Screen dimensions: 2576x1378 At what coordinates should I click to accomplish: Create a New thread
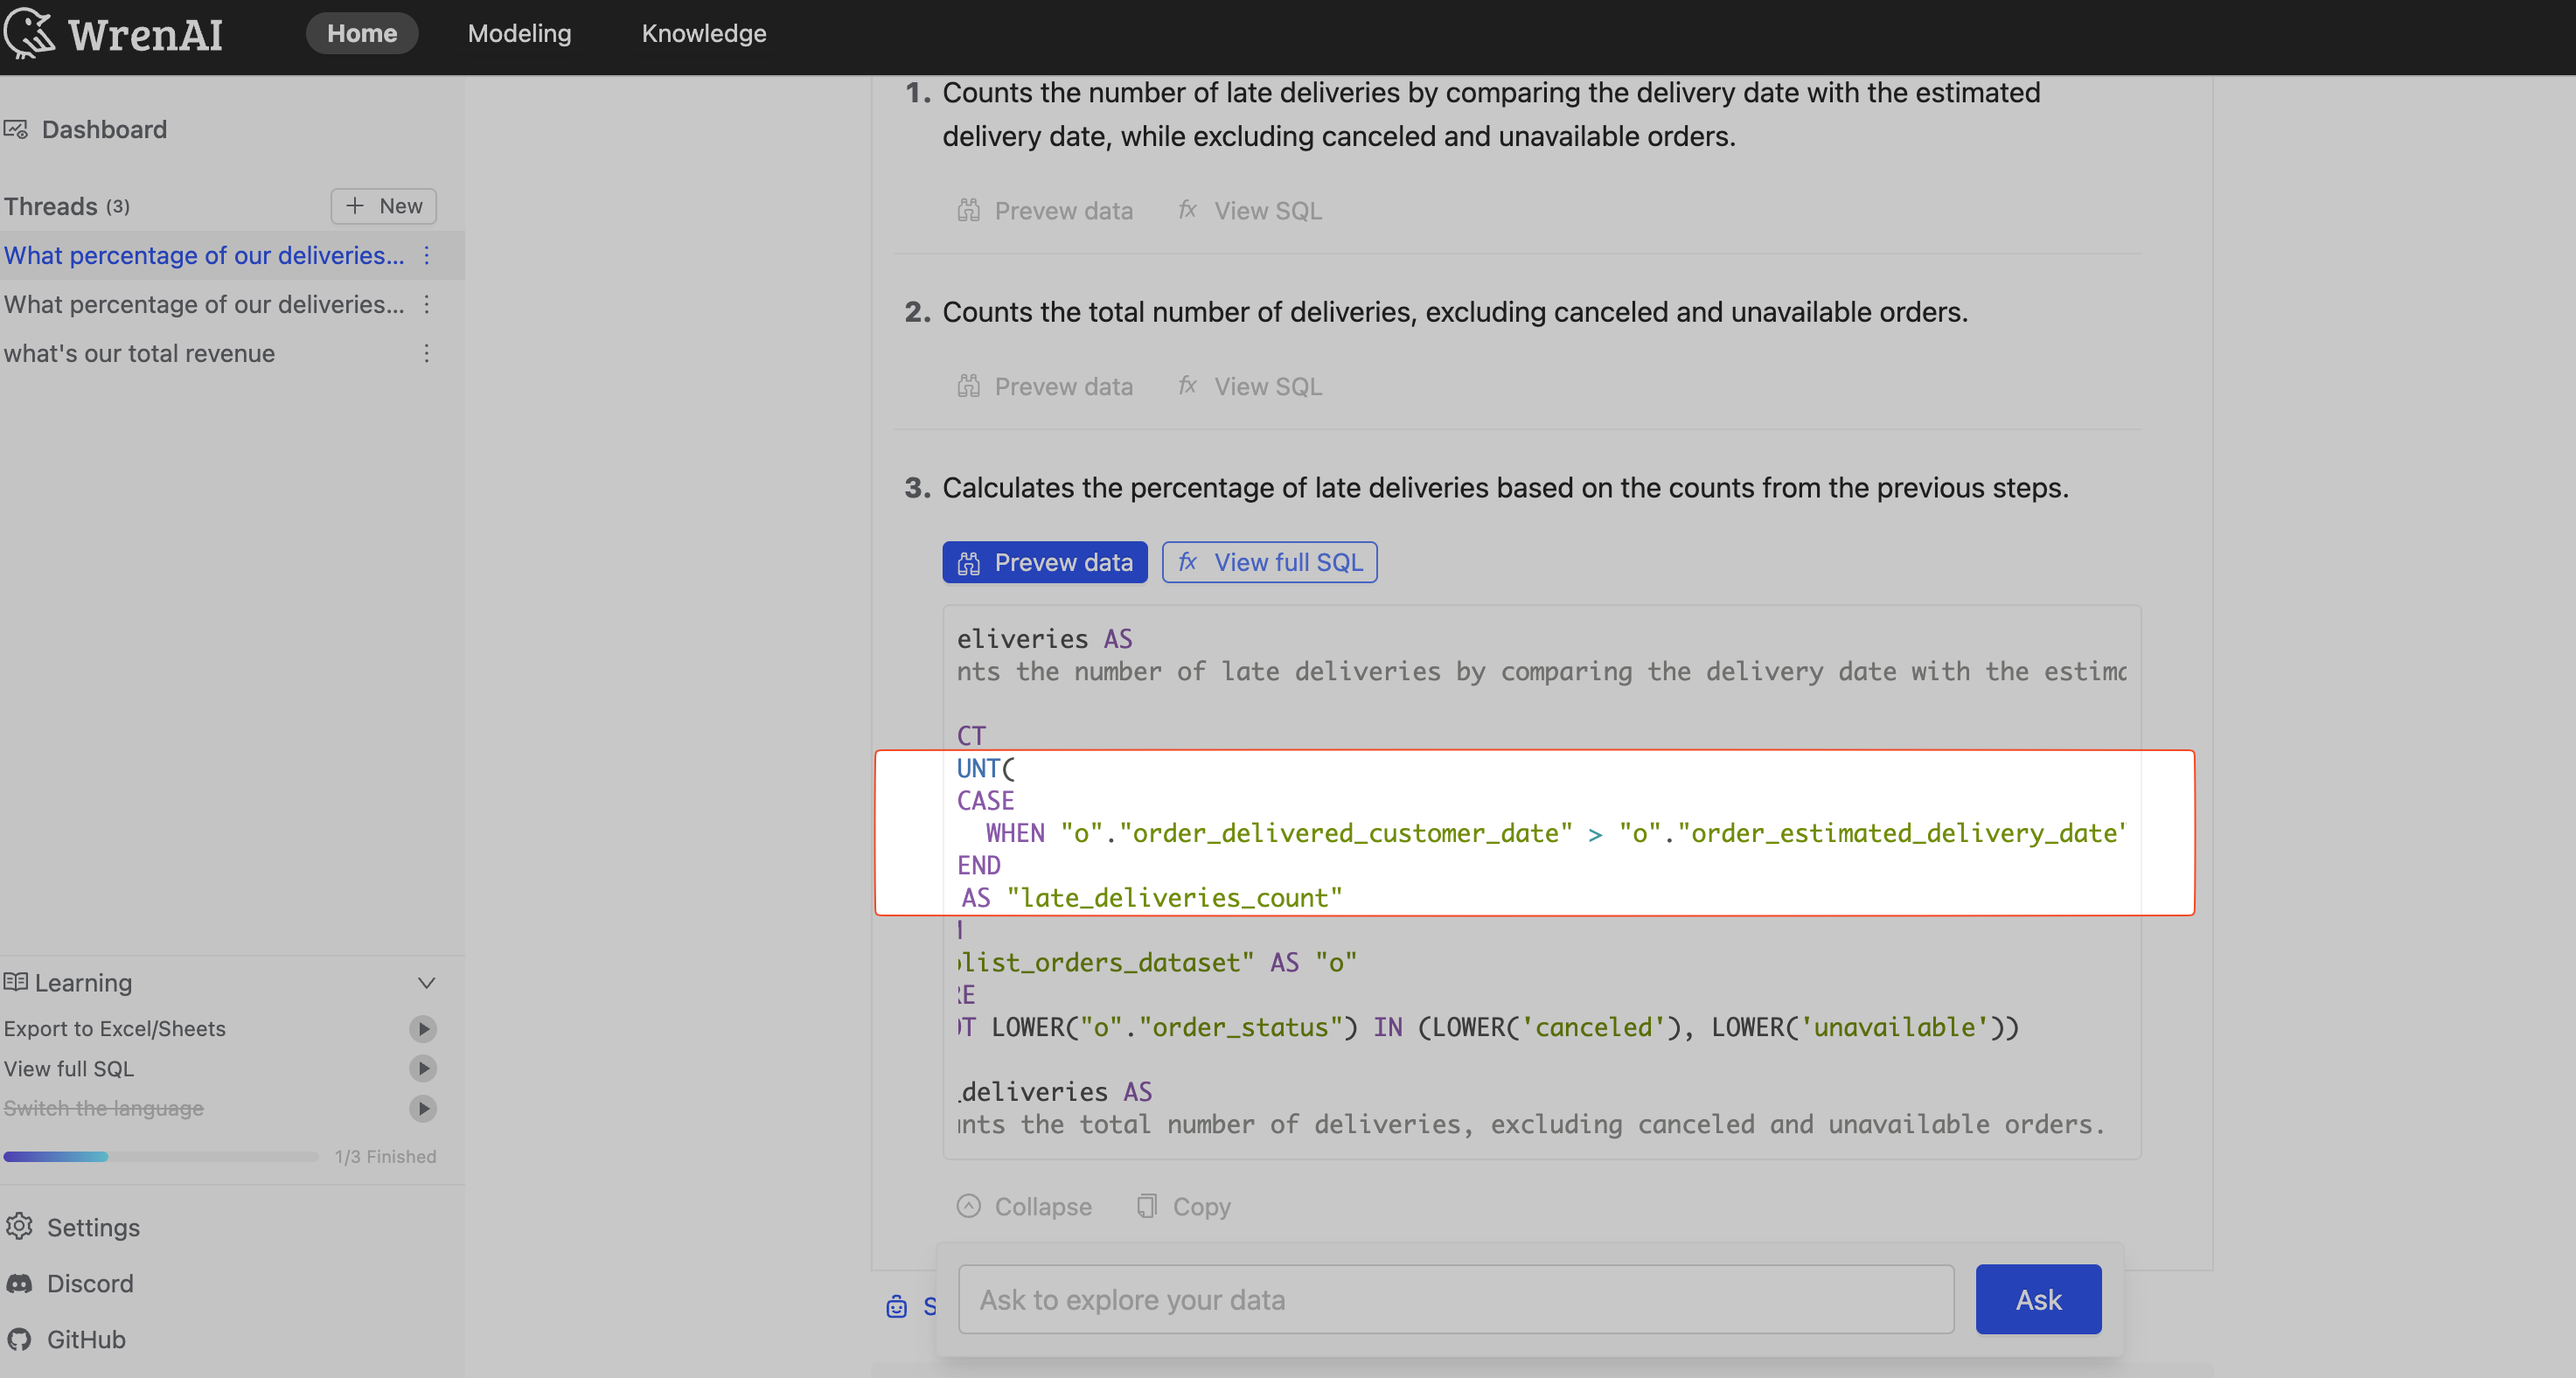[x=383, y=205]
